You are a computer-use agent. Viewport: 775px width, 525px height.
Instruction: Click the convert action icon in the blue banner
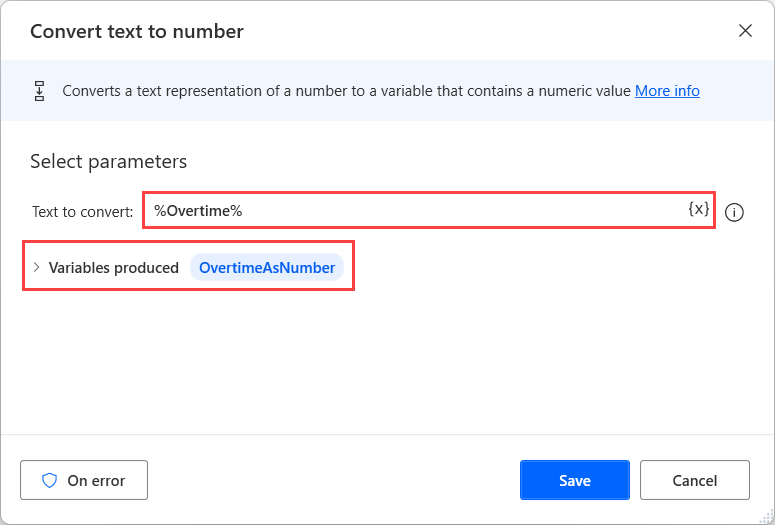point(40,91)
